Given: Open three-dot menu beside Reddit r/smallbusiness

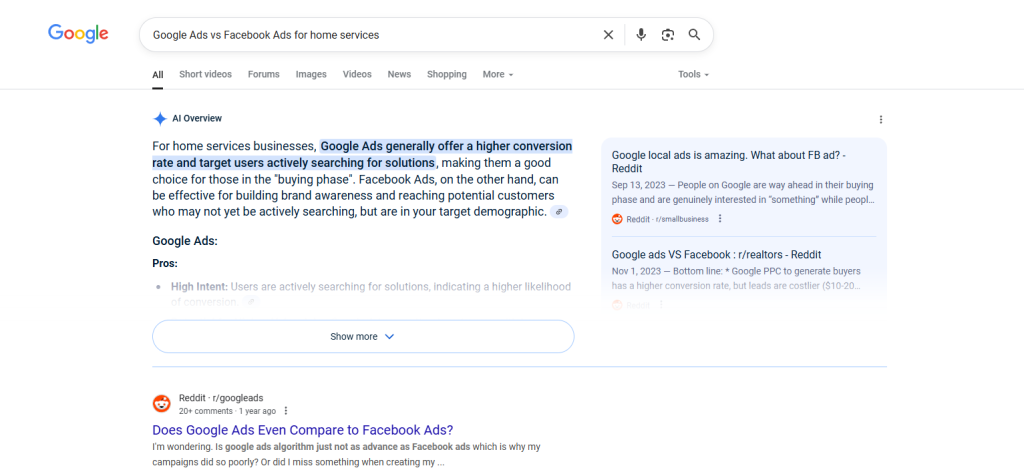Looking at the screenshot, I should pyautogui.click(x=720, y=219).
